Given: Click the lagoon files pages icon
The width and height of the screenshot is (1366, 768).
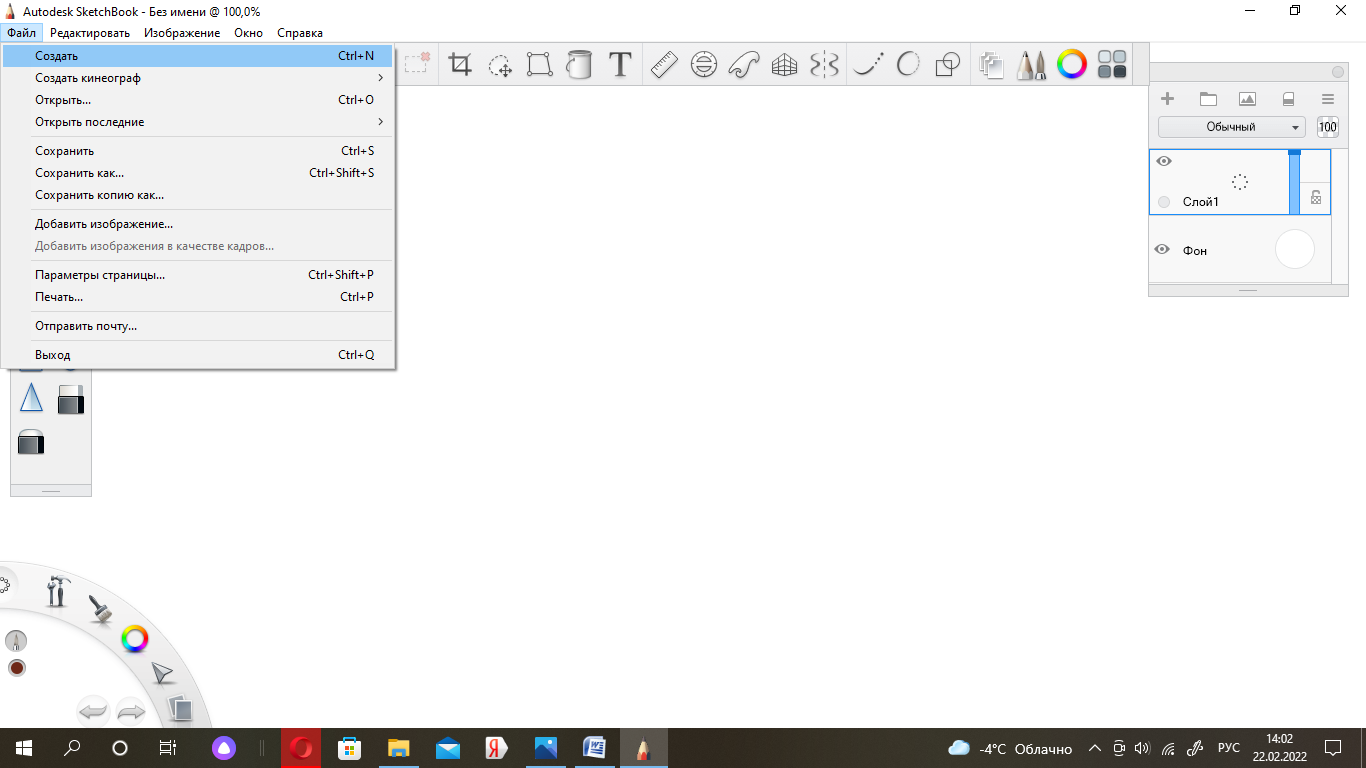Looking at the screenshot, I should [180, 708].
